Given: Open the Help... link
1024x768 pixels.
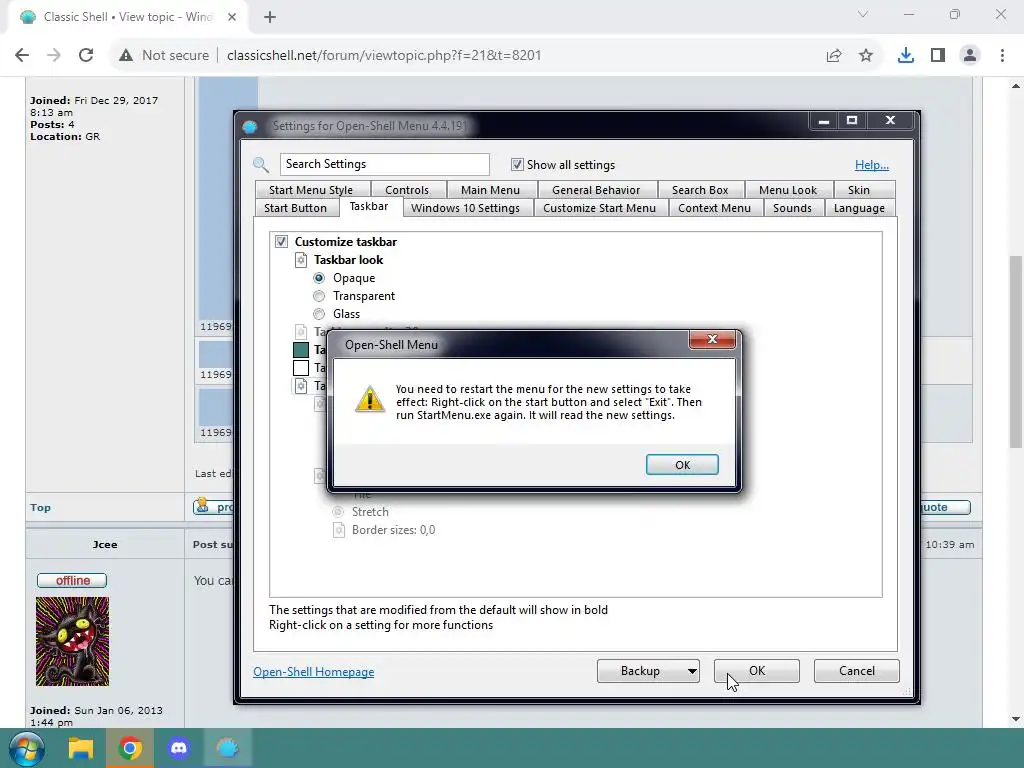Looking at the screenshot, I should point(871,165).
